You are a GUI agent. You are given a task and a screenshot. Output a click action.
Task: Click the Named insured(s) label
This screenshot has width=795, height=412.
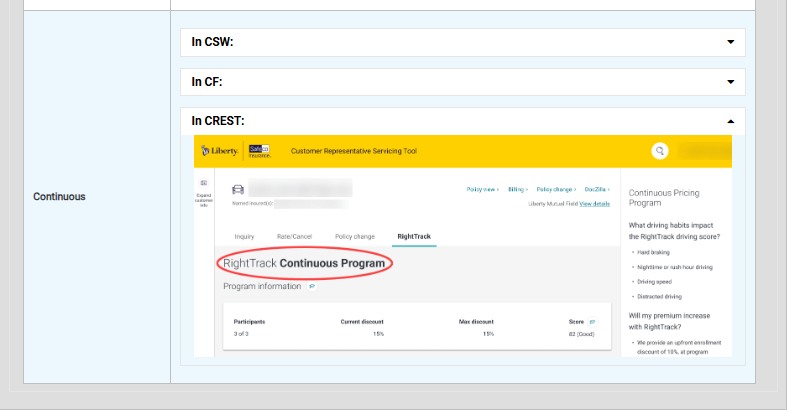pos(252,204)
